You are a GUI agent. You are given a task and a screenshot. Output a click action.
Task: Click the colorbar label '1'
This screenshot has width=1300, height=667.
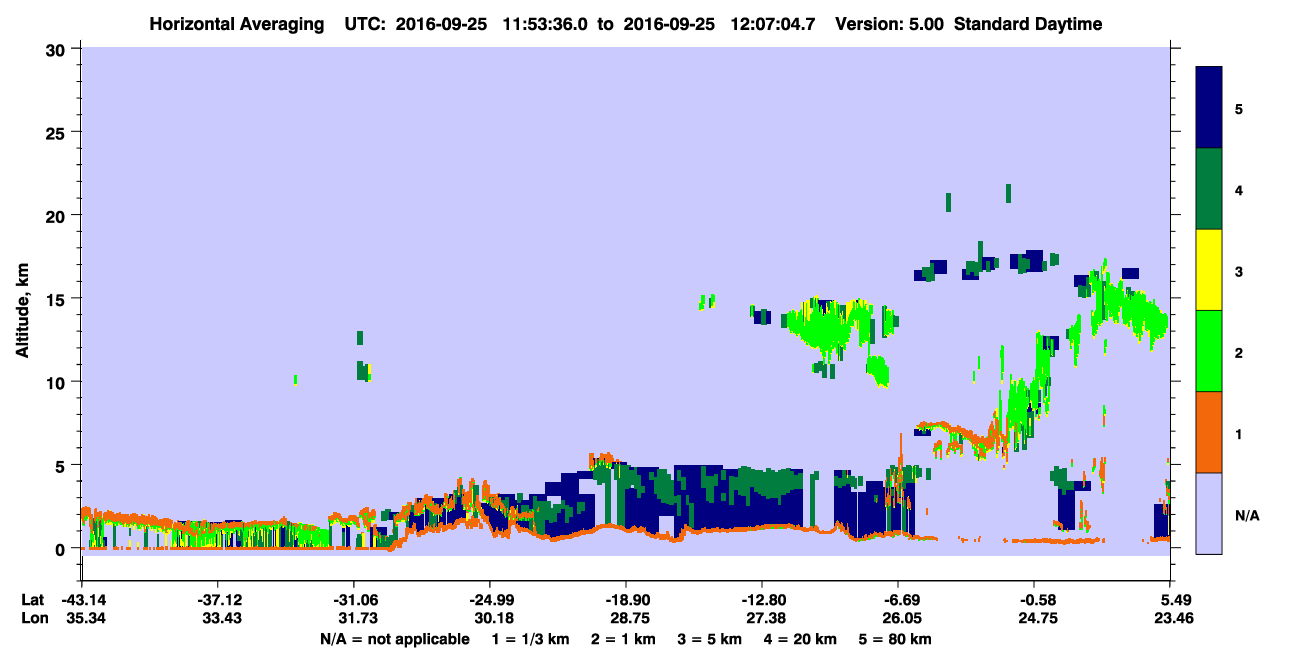click(1239, 433)
